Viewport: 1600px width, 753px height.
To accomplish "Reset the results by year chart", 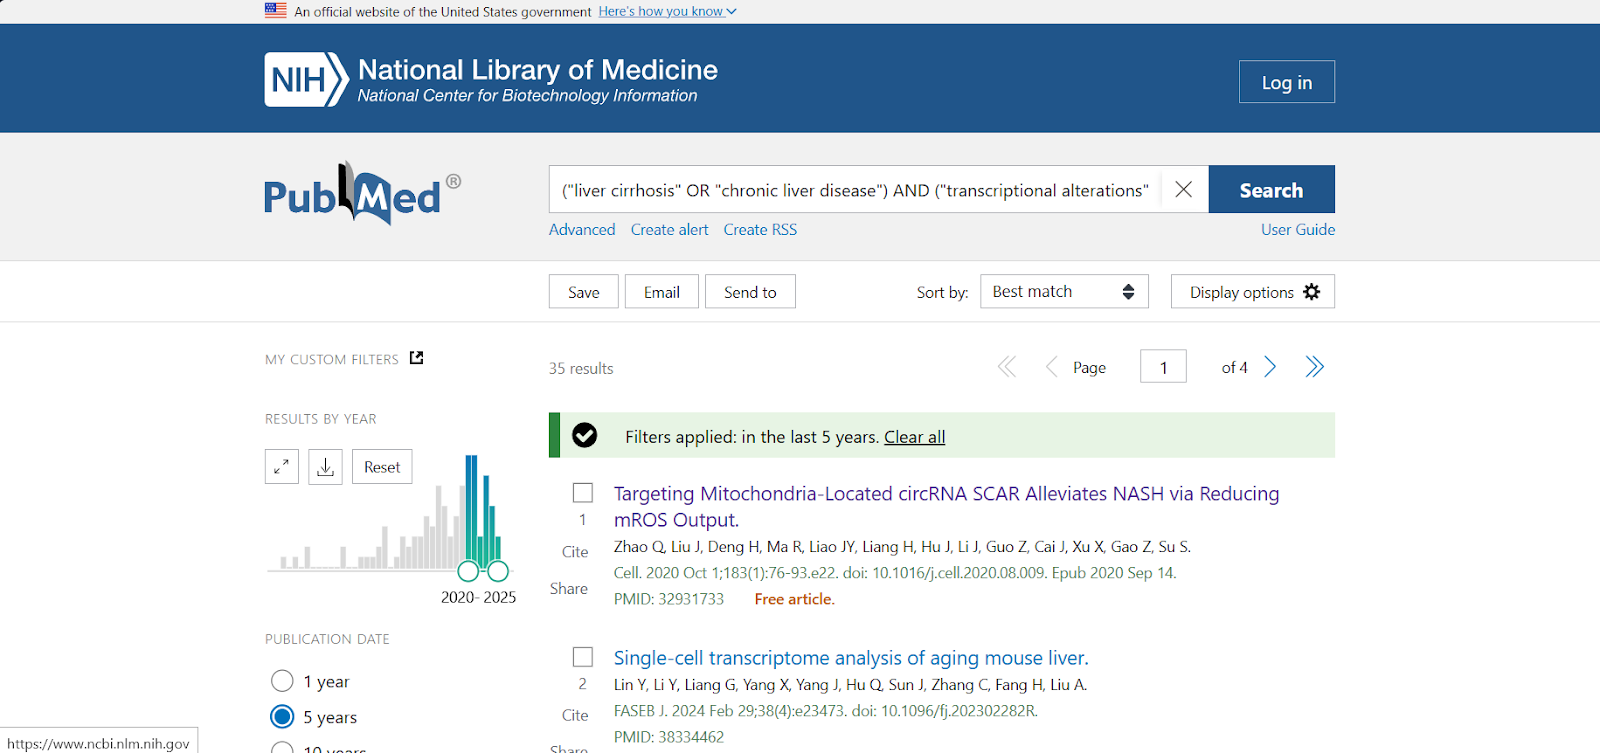I will (x=382, y=467).
